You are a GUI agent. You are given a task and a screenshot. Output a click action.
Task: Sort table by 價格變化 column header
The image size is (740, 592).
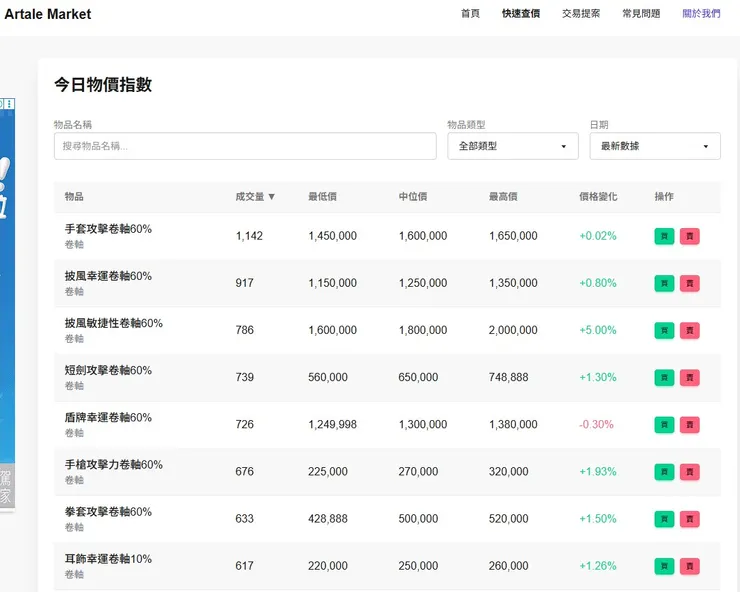pyautogui.click(x=598, y=196)
